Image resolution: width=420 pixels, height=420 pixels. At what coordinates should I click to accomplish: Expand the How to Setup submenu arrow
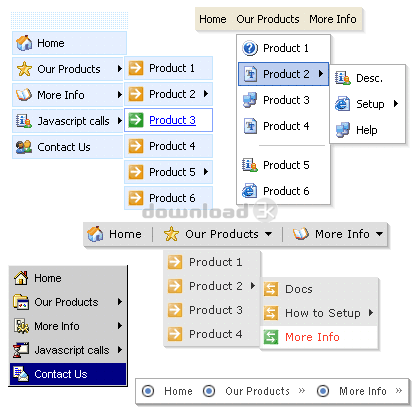371,313
